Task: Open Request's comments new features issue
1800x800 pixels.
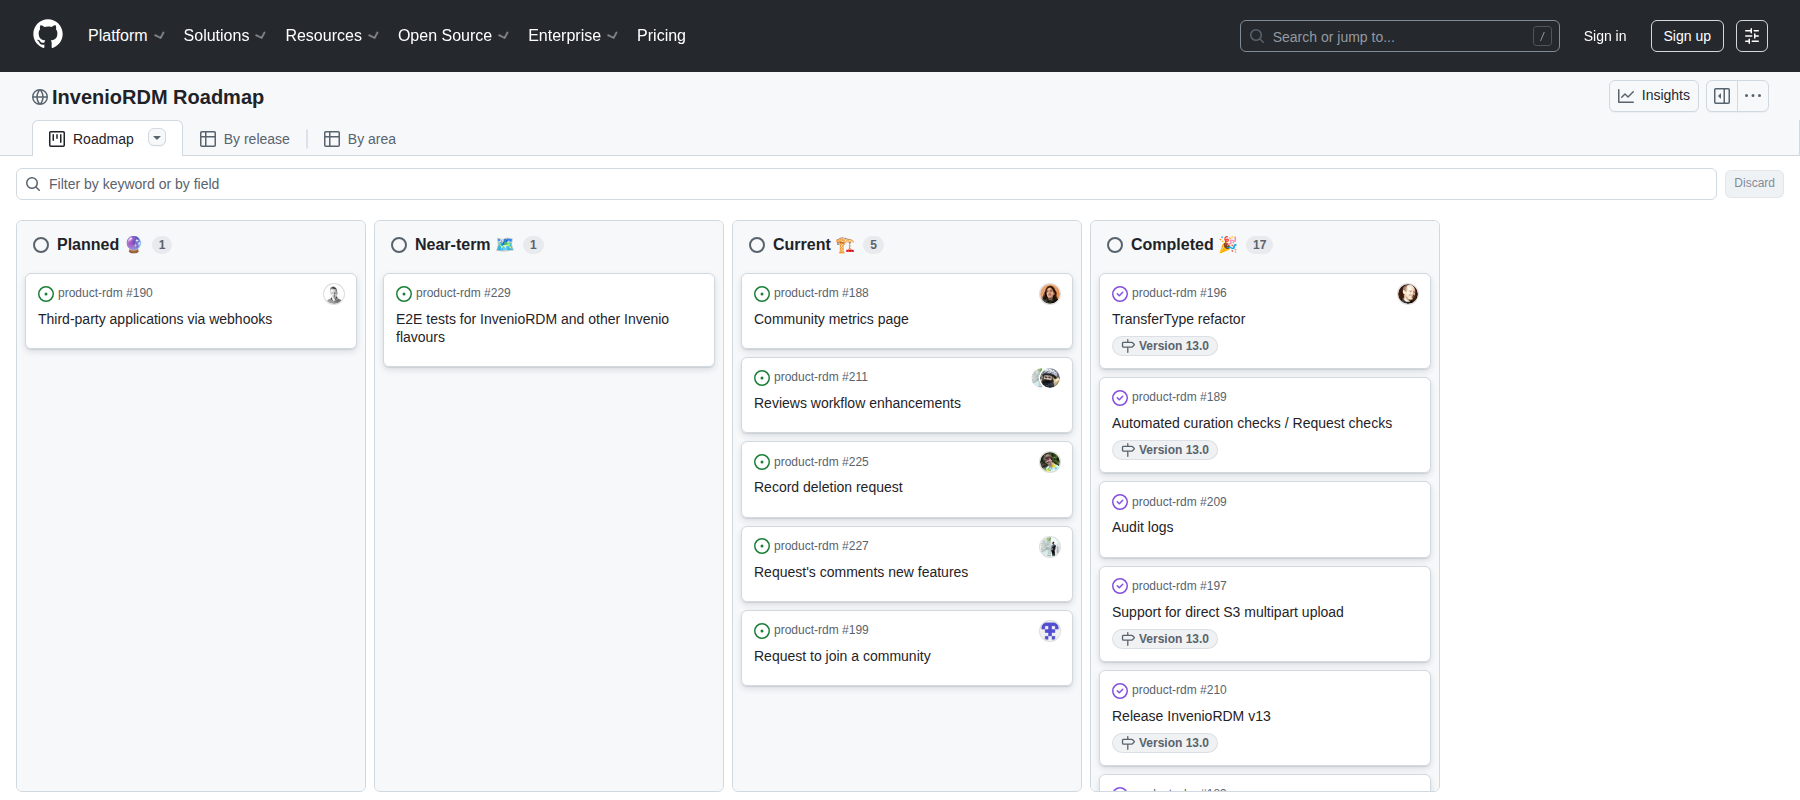Action: pyautogui.click(x=861, y=572)
